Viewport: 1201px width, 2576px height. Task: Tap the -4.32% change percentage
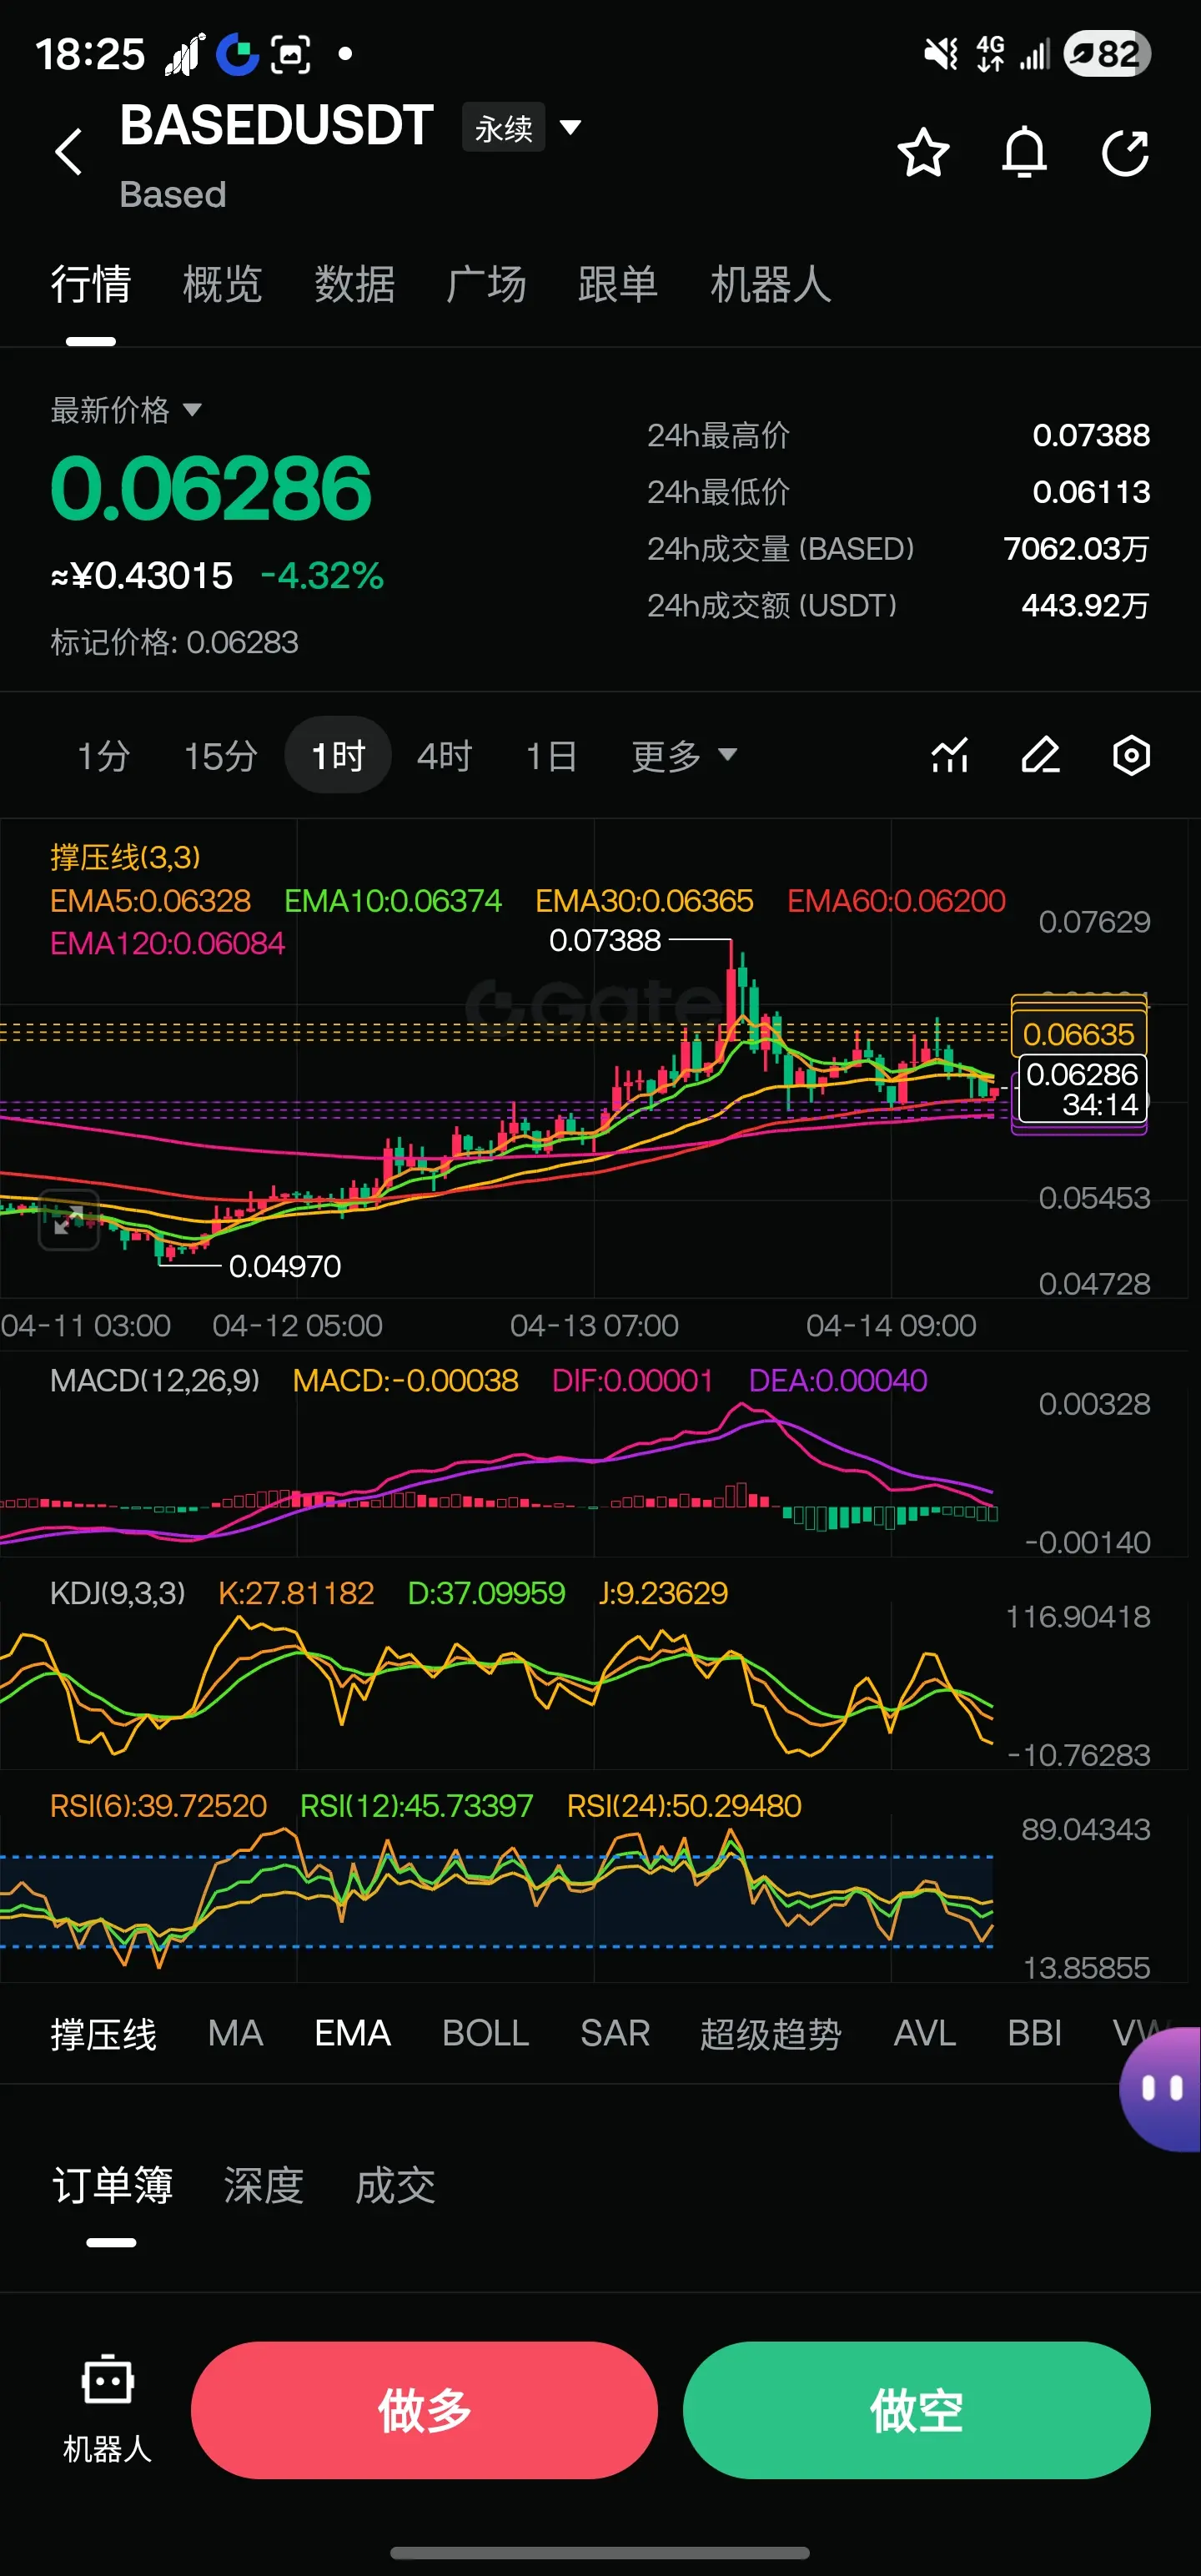[322, 576]
